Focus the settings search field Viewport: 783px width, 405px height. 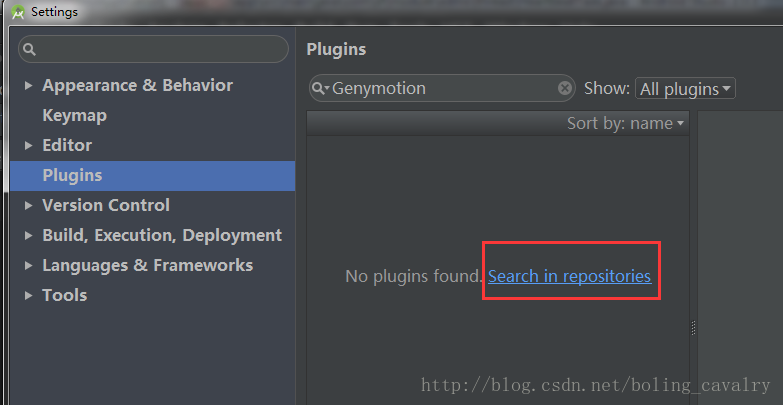[x=160, y=49]
